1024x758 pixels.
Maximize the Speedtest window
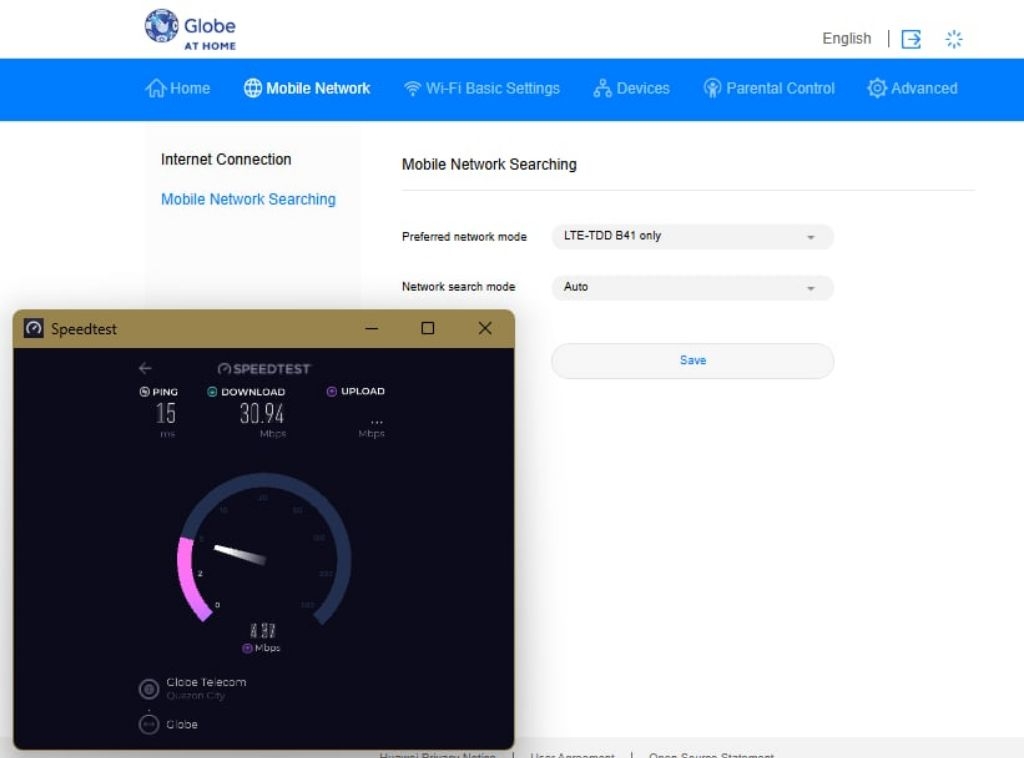428,328
